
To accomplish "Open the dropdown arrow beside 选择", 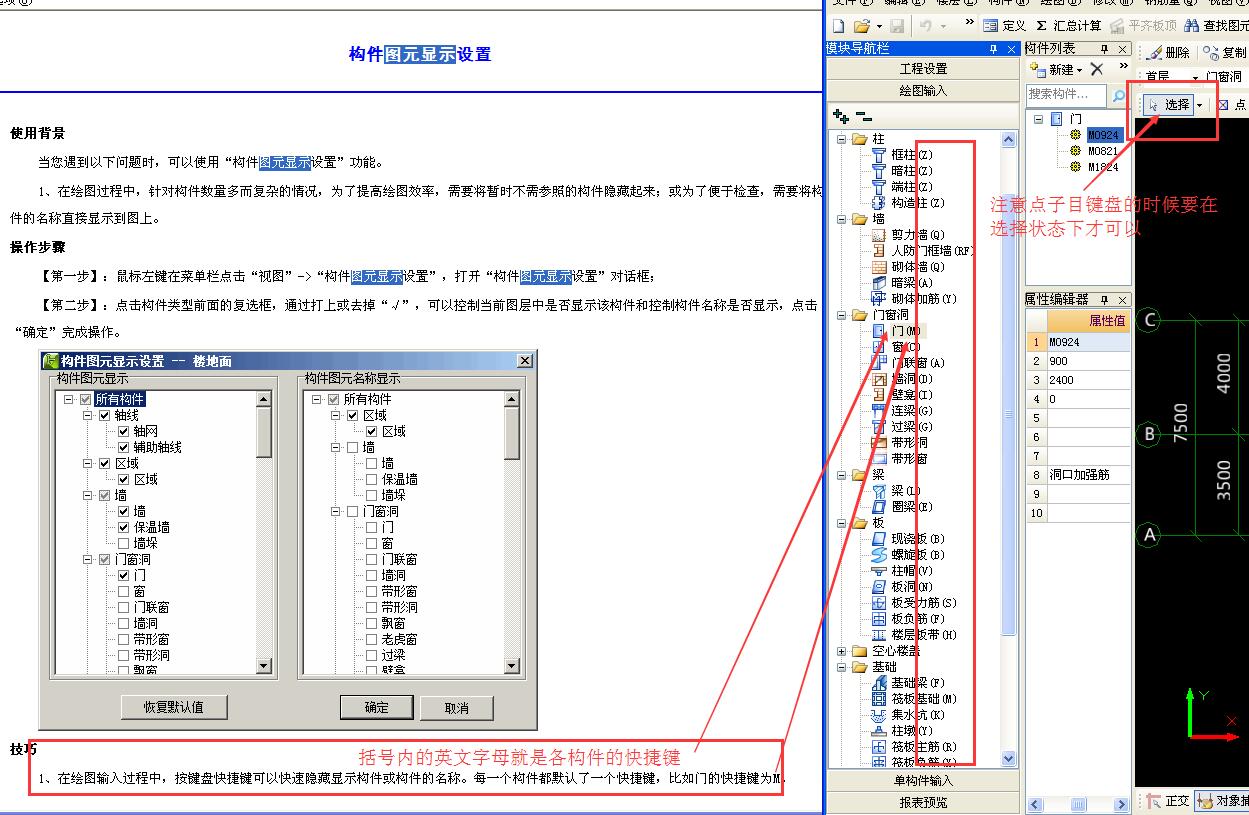I will [1200, 104].
